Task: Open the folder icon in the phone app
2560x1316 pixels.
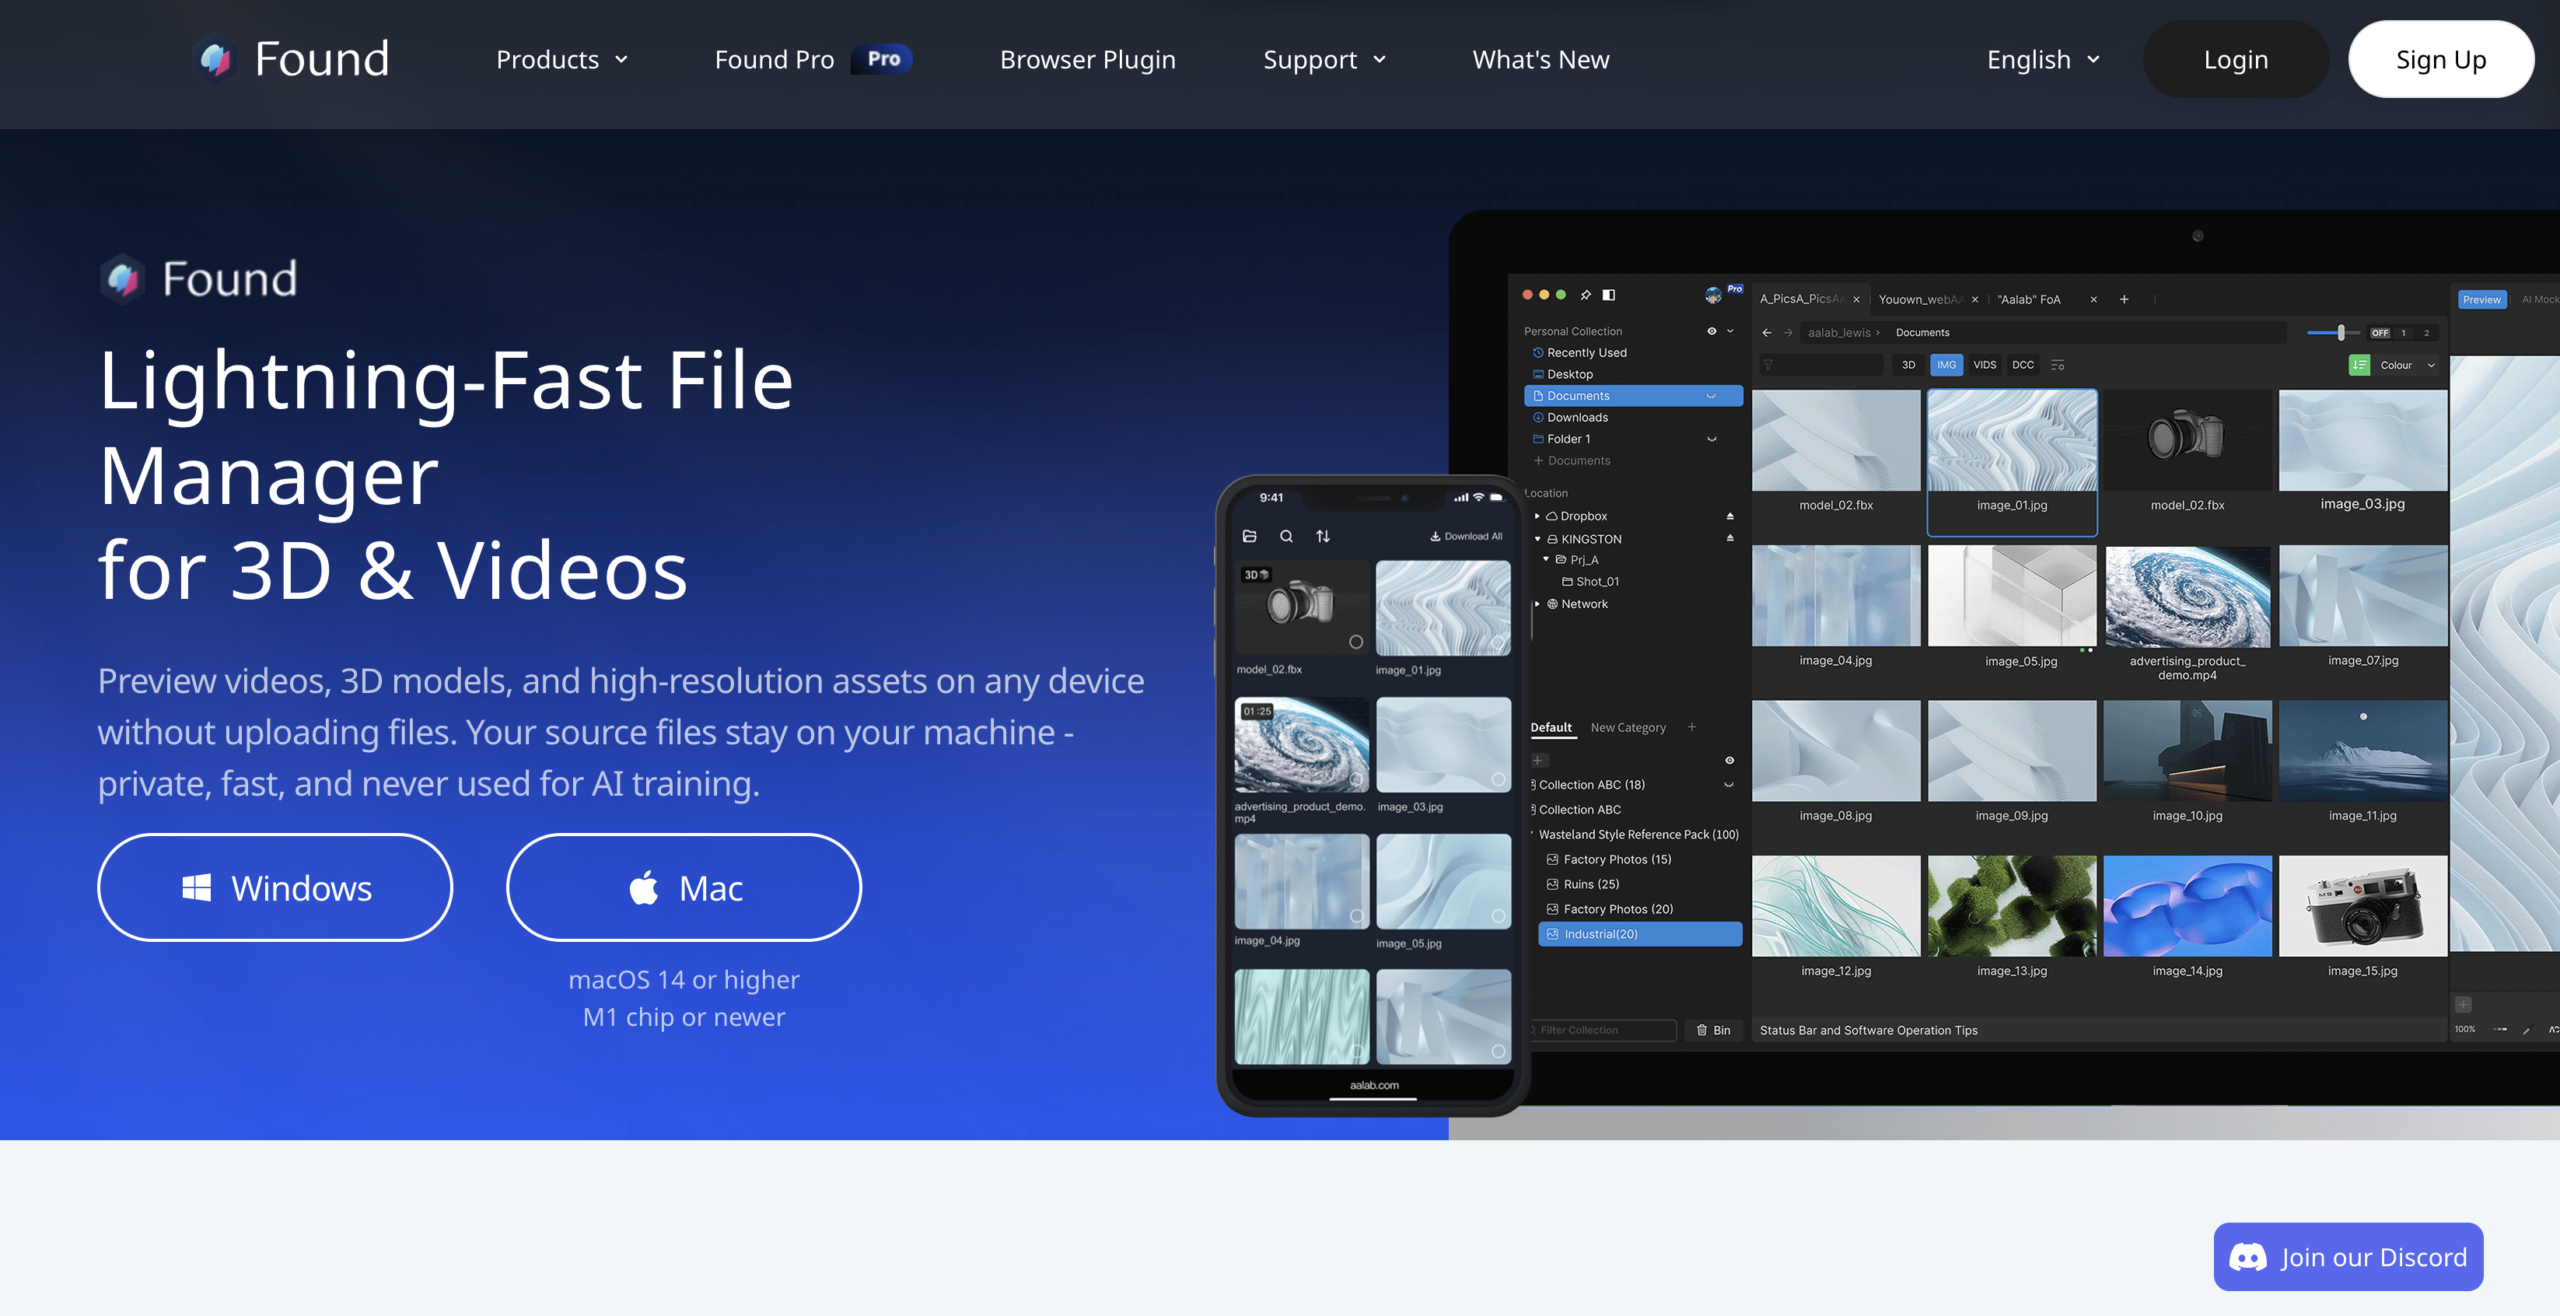Action: pos(1249,536)
